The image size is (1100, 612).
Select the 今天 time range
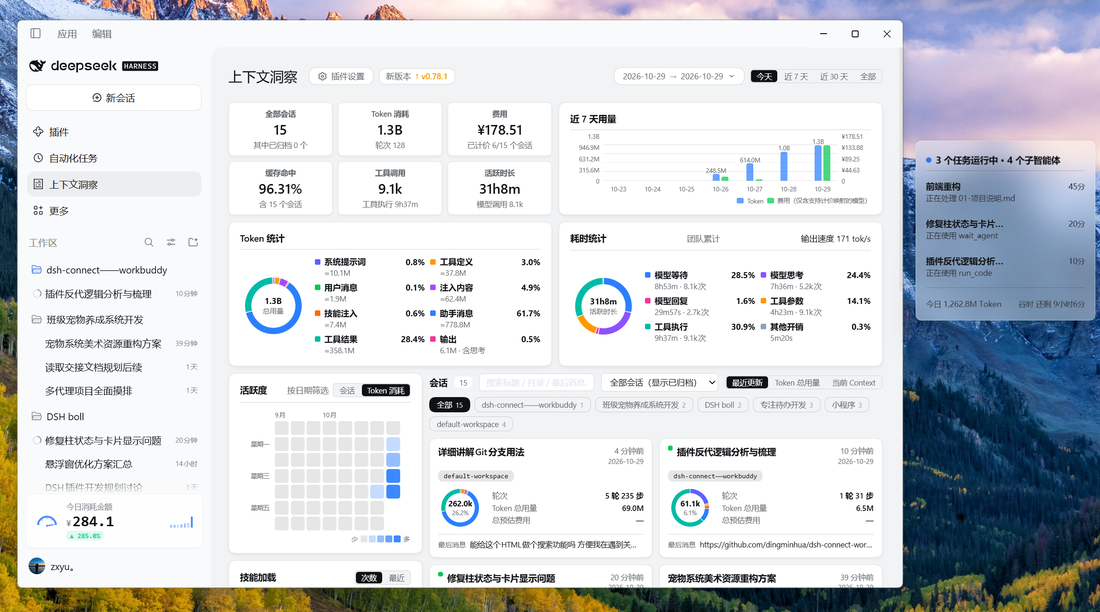(764, 76)
